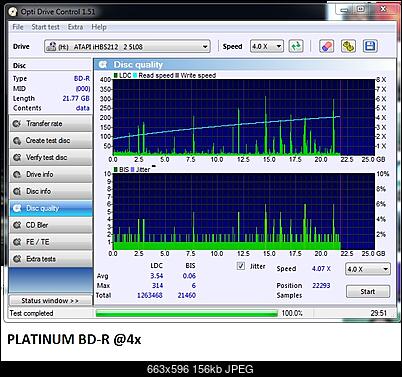Click the BIS jitter graph area
This screenshot has width=402, height=377.
point(244,212)
